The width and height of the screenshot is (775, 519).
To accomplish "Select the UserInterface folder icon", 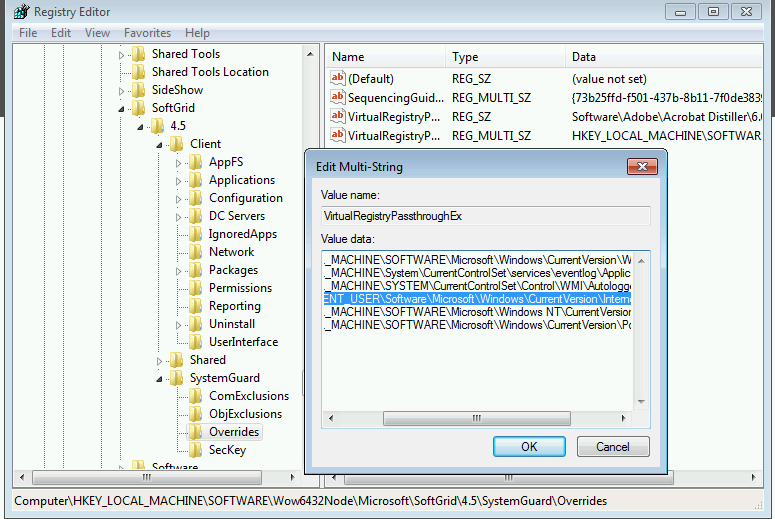I will point(195,342).
